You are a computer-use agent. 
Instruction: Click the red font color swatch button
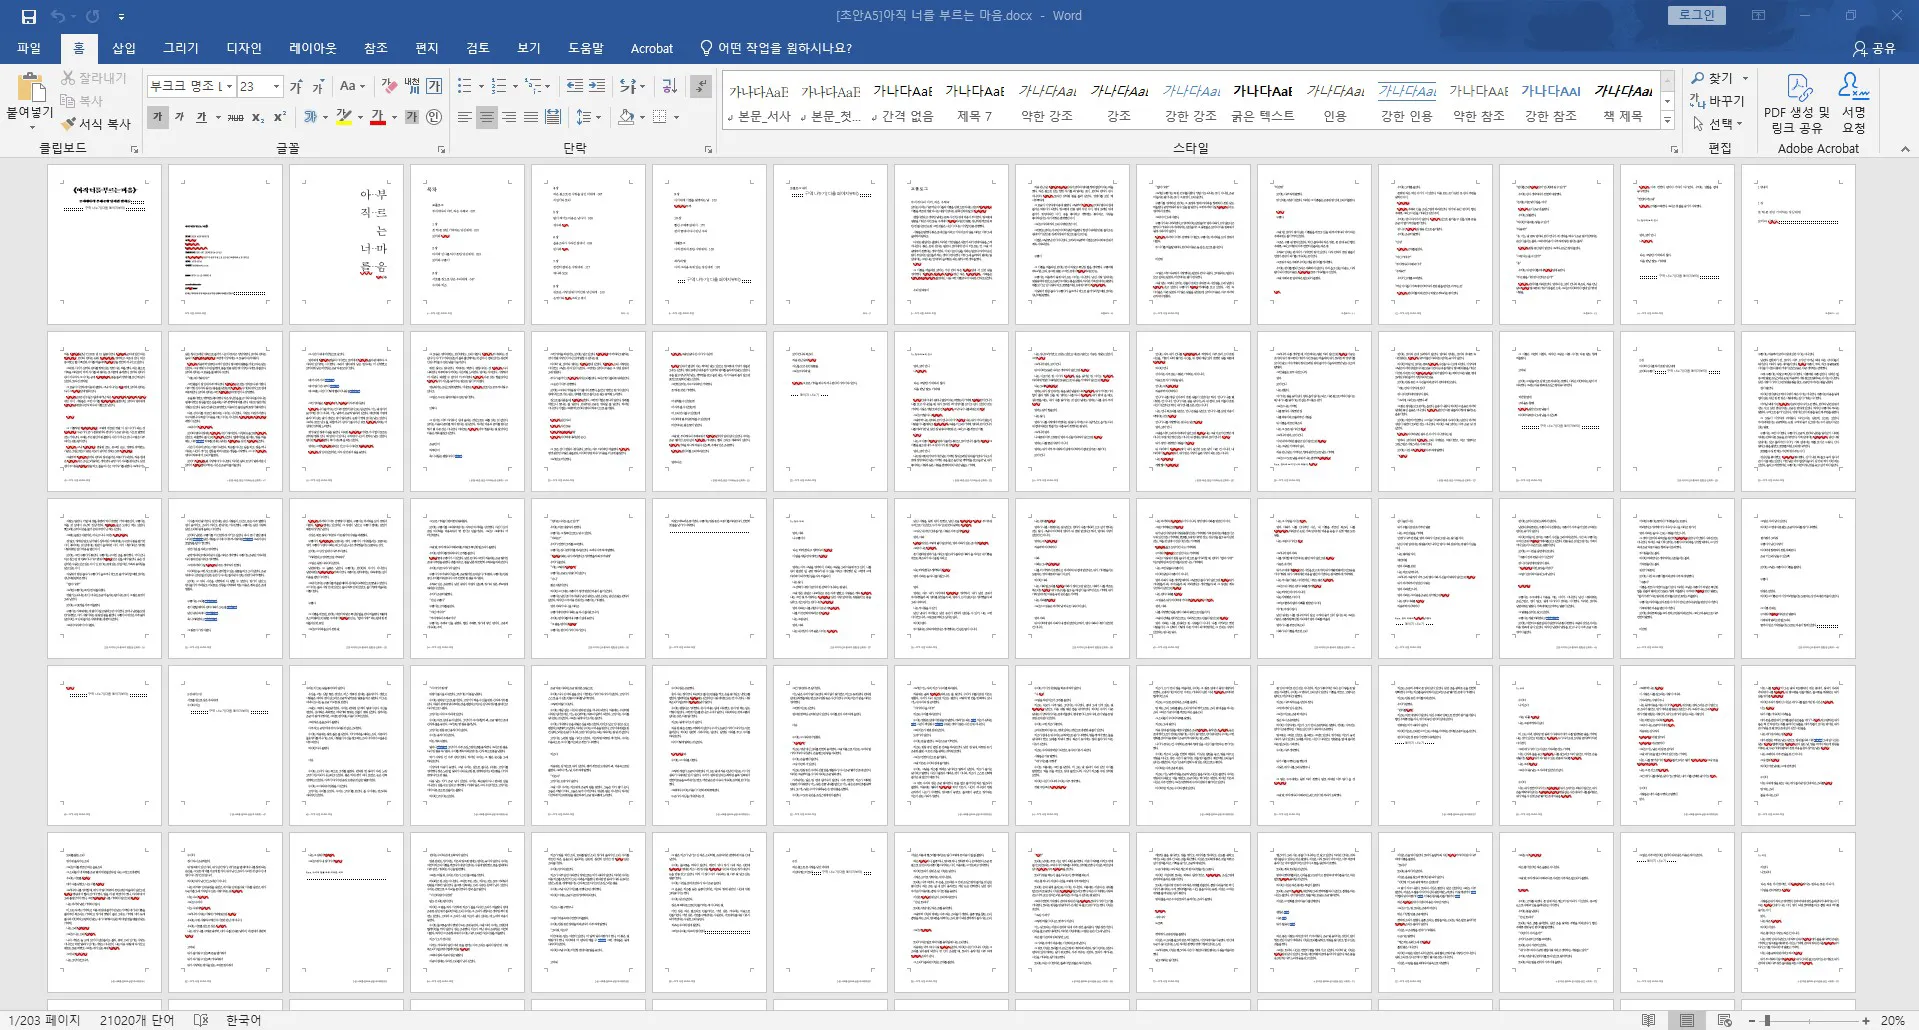[x=377, y=117]
